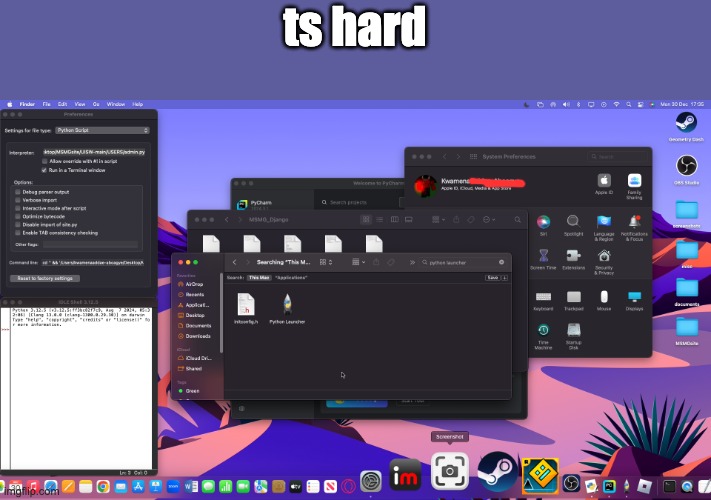The image size is (711, 500).
Task: Open Steam from the Dock
Action: point(497,472)
